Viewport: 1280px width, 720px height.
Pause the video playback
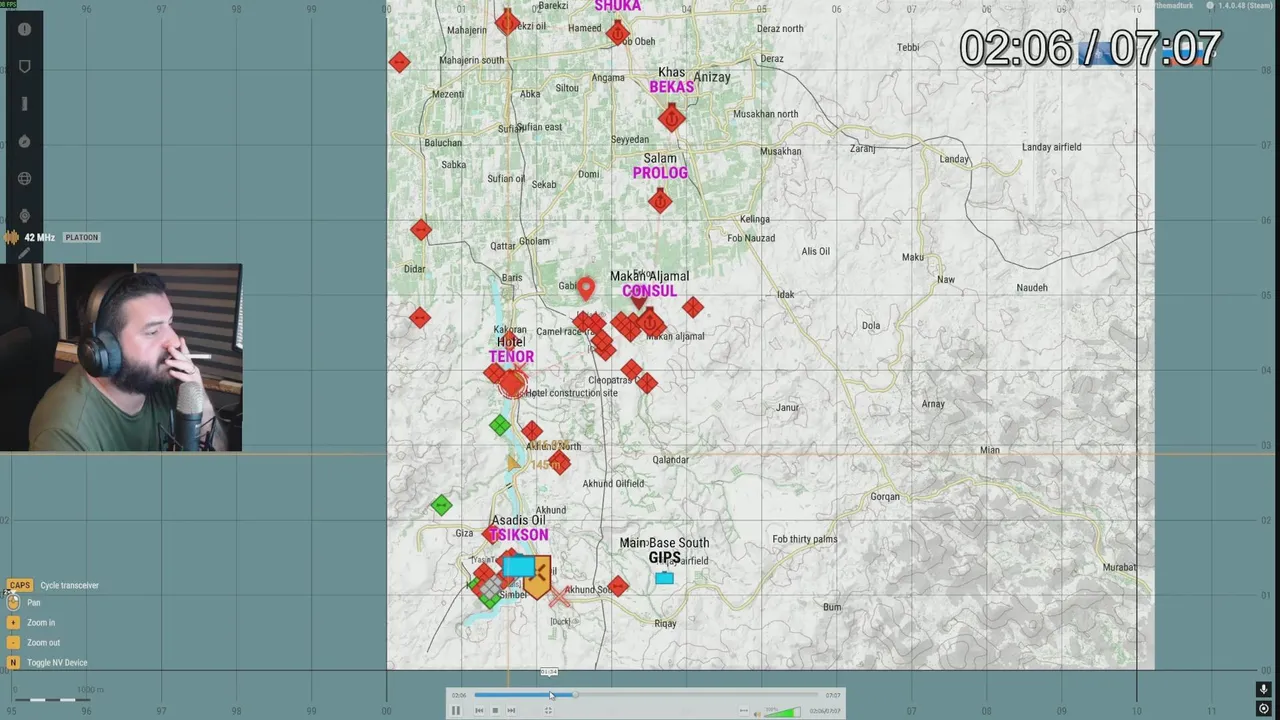pyautogui.click(x=455, y=711)
